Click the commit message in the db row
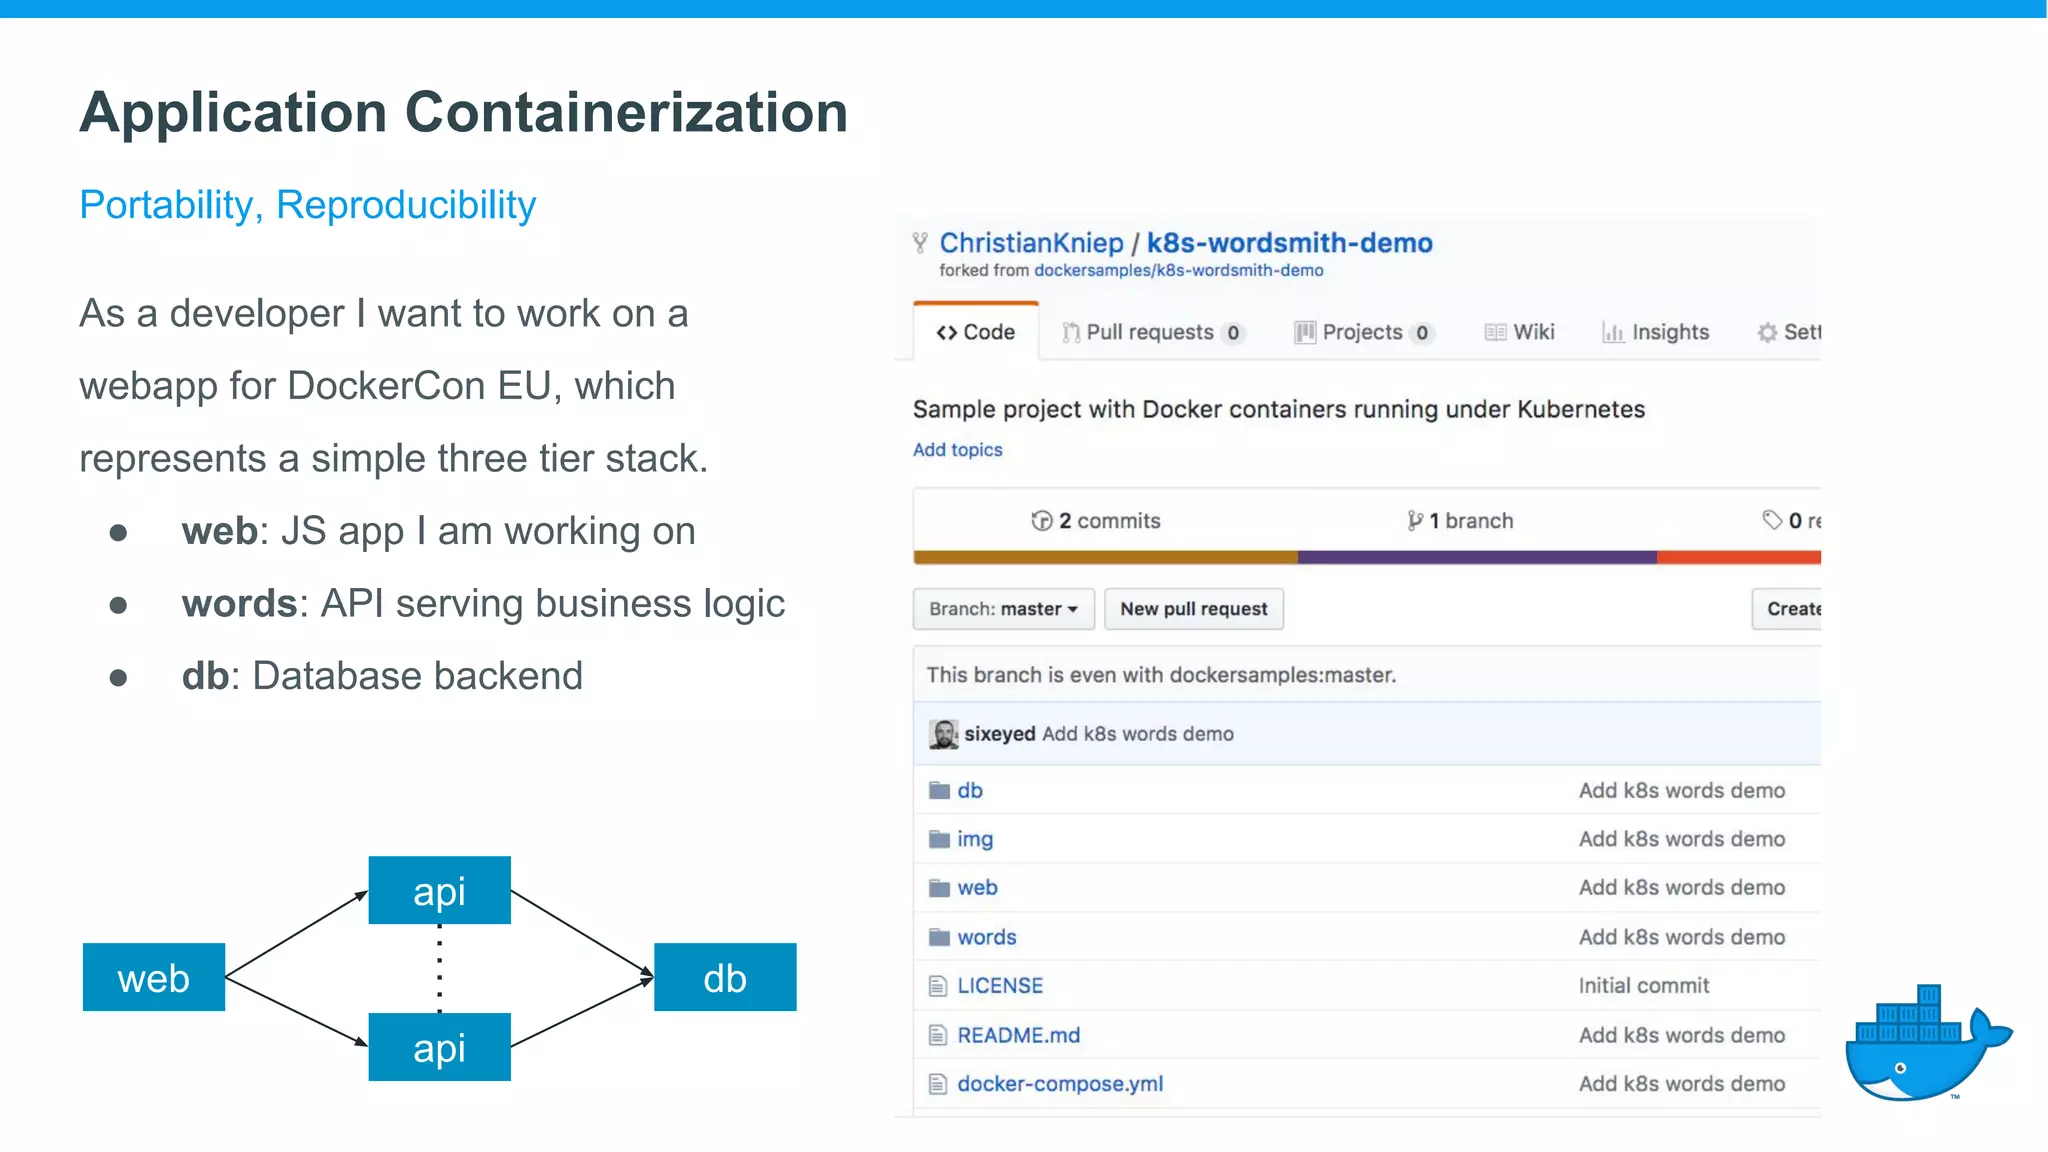The image size is (2048, 1152). (1682, 791)
